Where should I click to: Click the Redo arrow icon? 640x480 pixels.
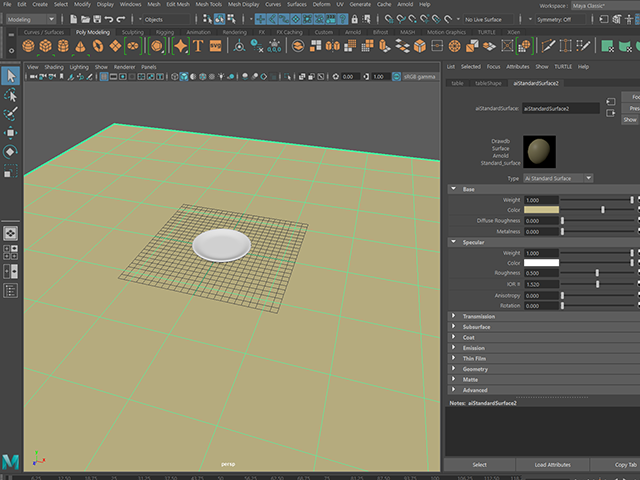[x=121, y=19]
